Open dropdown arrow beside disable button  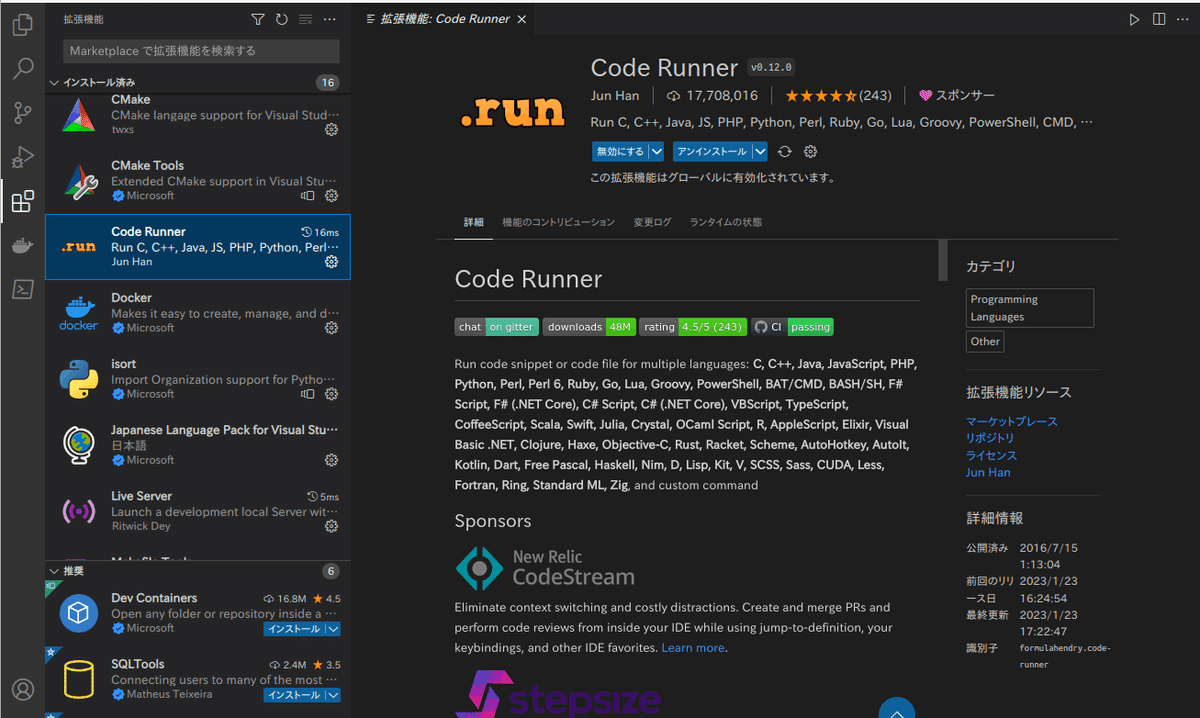point(656,152)
